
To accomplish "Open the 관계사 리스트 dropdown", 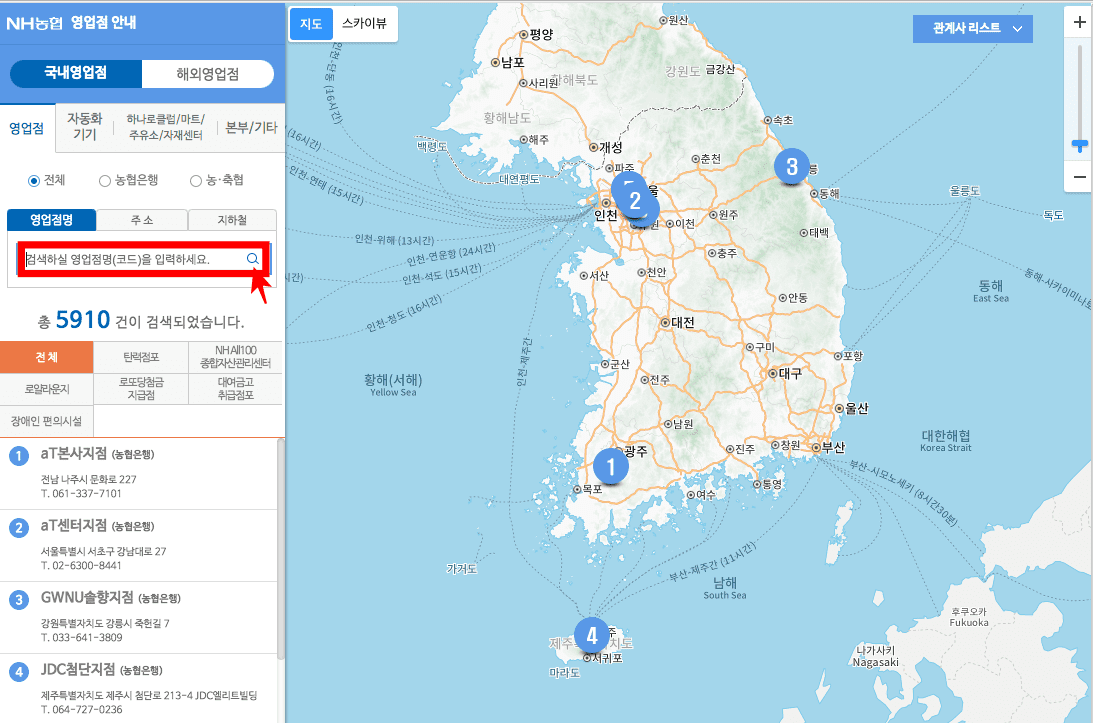I will 972,29.
